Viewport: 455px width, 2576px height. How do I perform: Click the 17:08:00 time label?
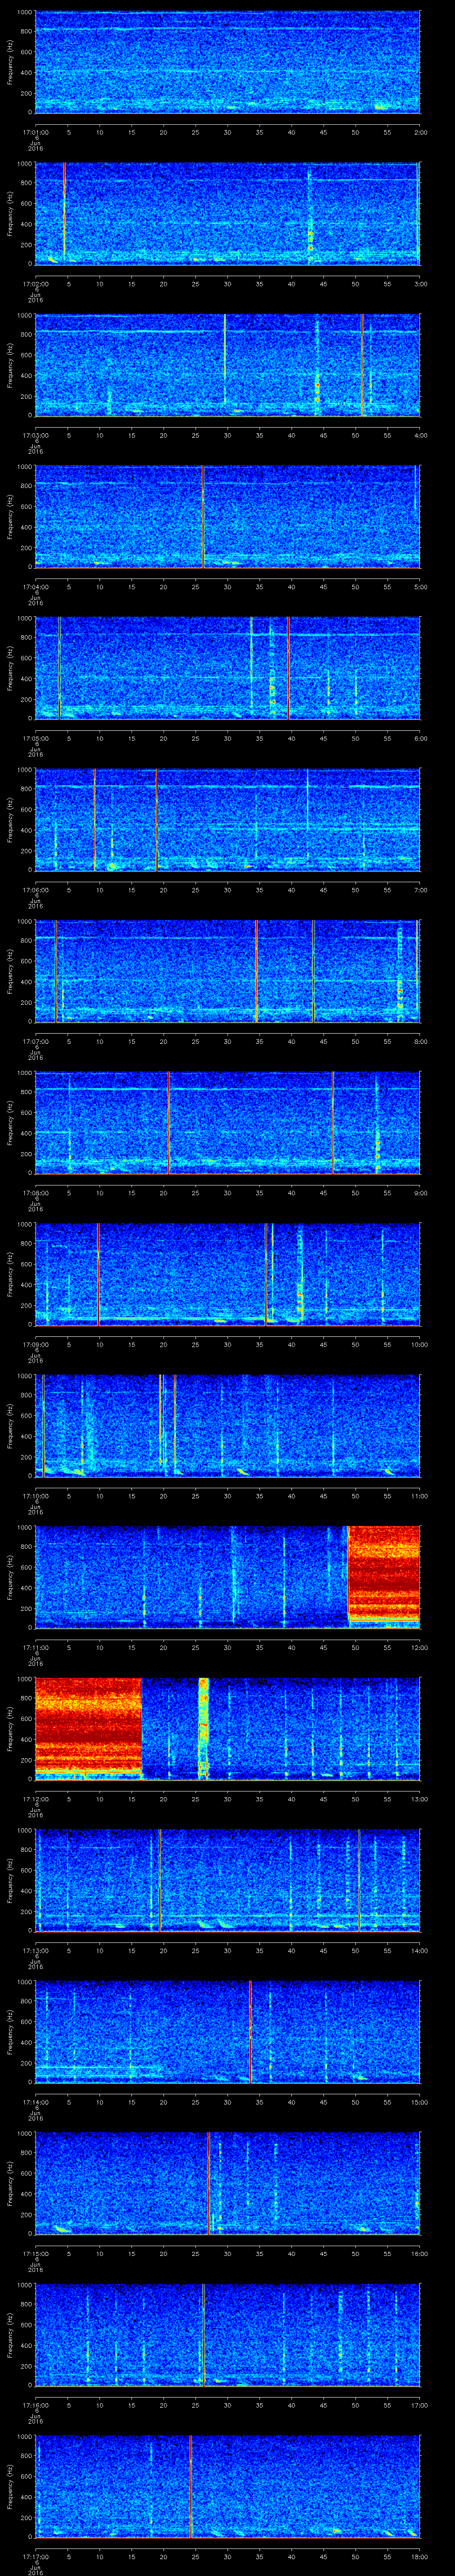pos(35,1193)
